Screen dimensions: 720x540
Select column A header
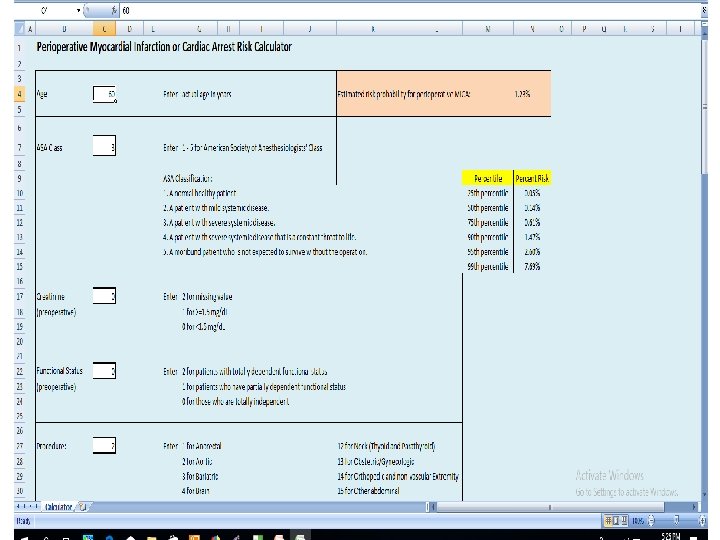pos(30,29)
